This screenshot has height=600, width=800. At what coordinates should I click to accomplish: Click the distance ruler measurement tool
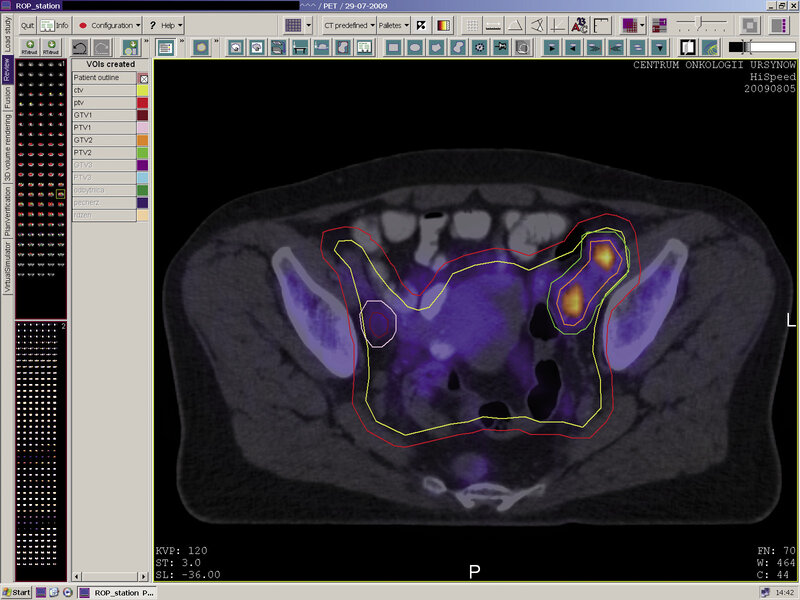point(493,25)
